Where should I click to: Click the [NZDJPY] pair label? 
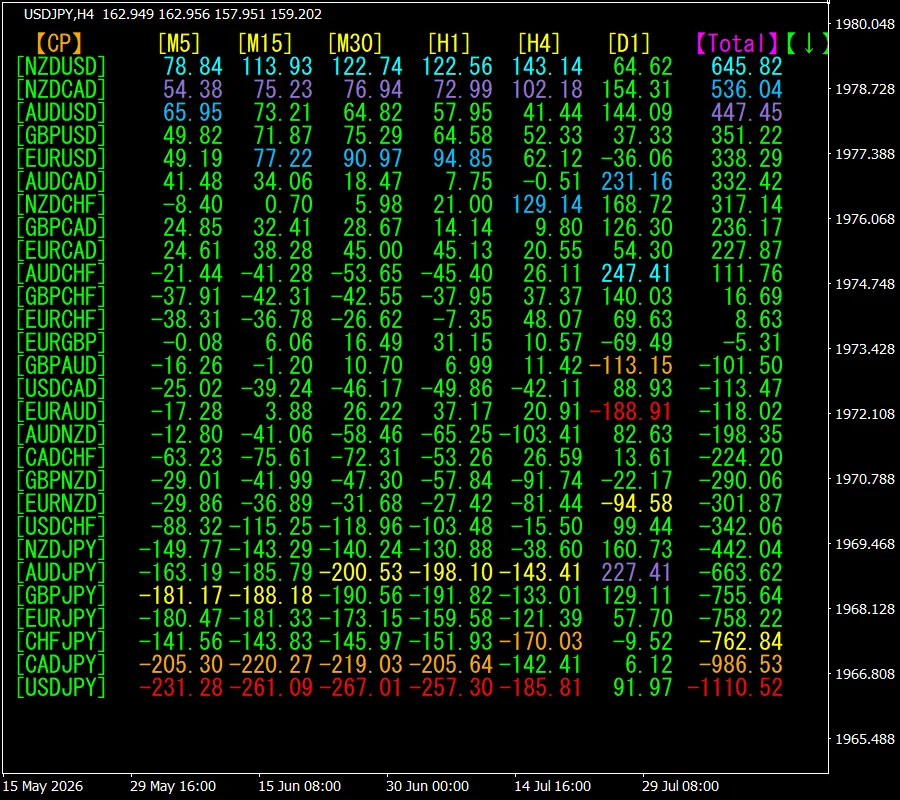61,549
